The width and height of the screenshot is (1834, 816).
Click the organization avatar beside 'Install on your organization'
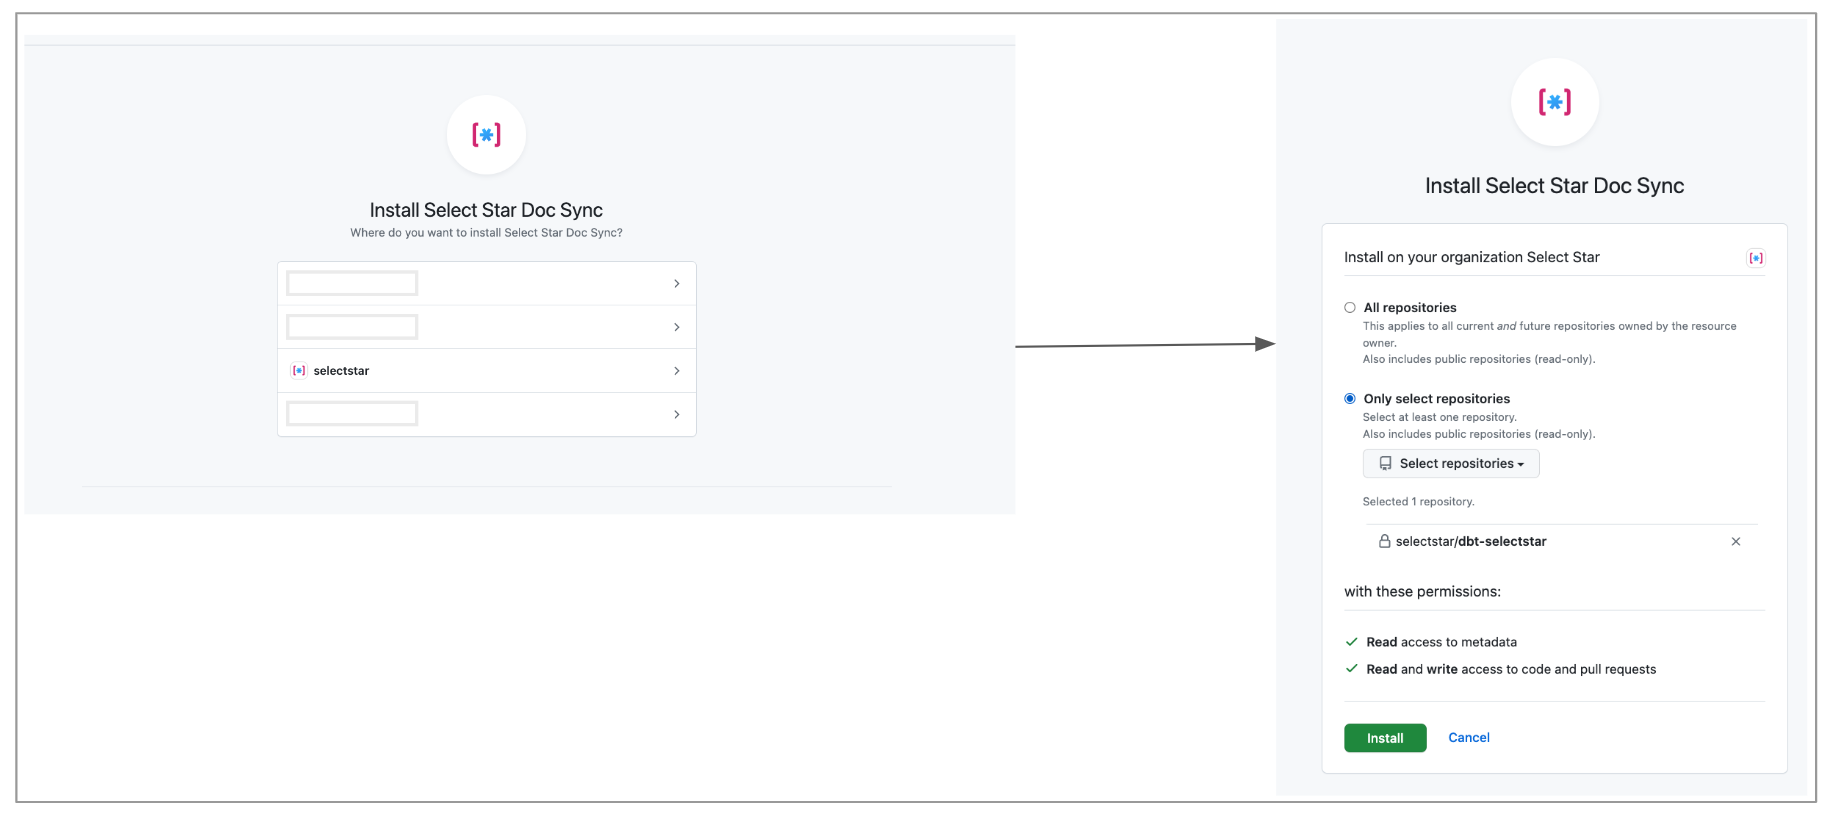pyautogui.click(x=1755, y=258)
